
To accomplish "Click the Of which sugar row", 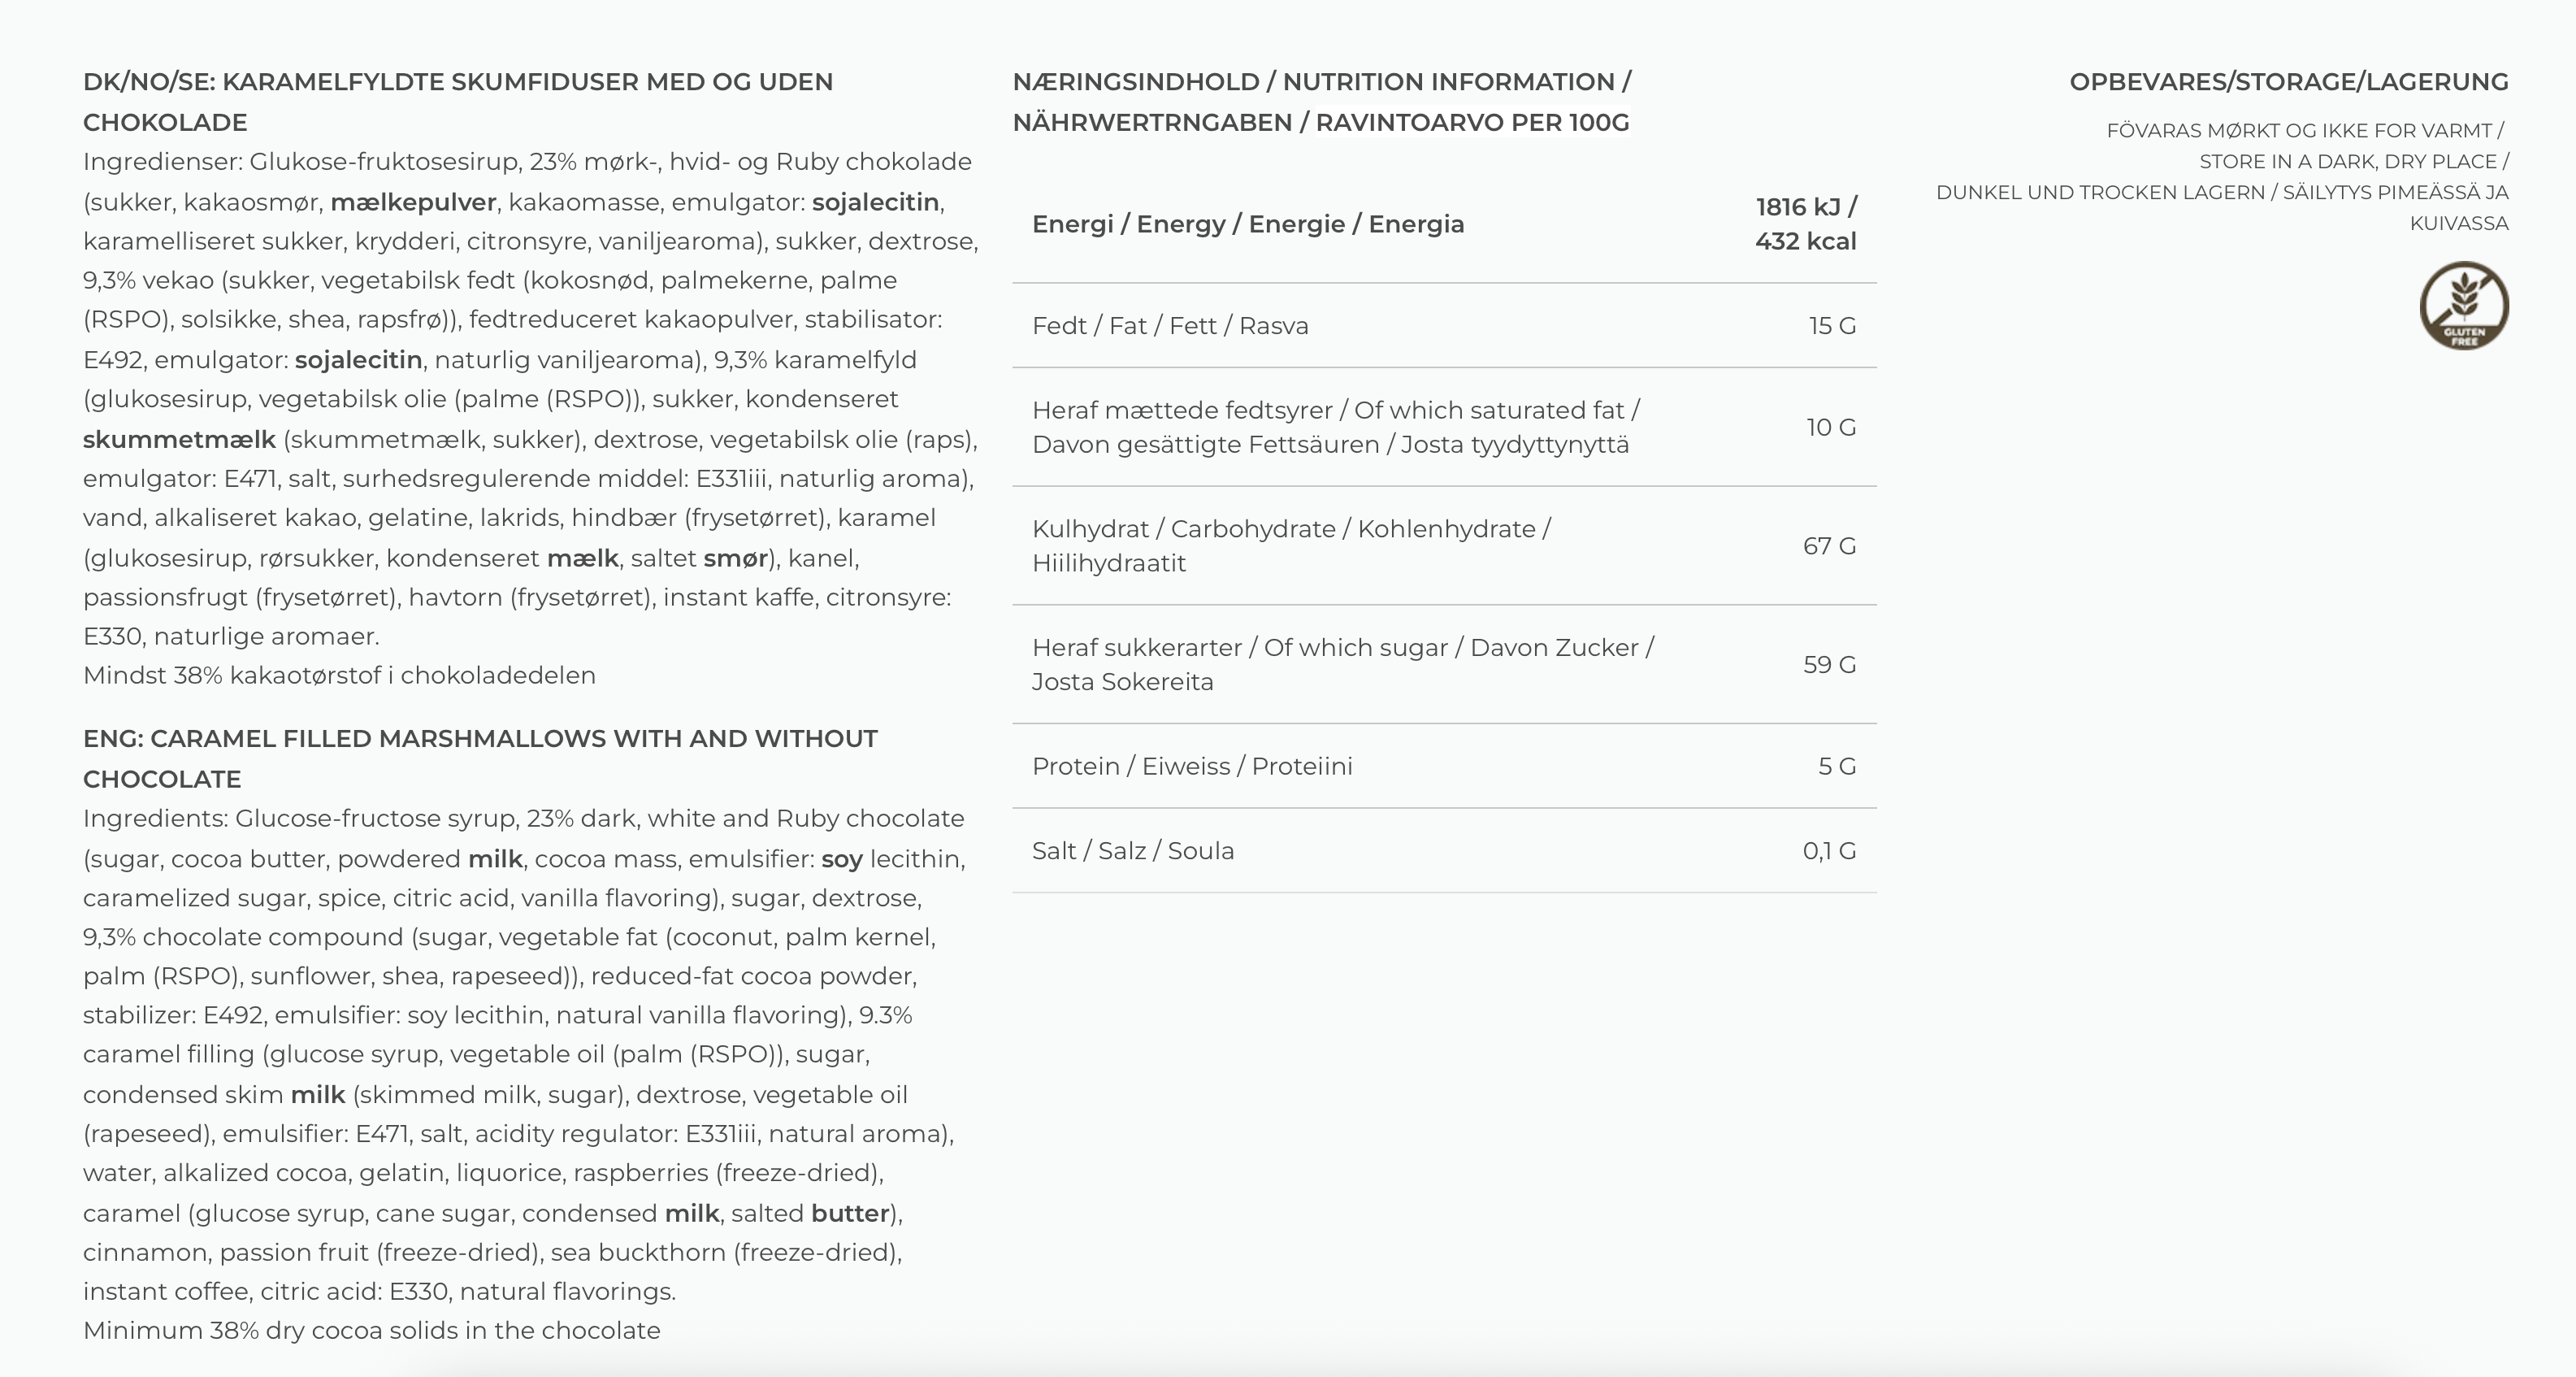I will tap(1342, 664).
